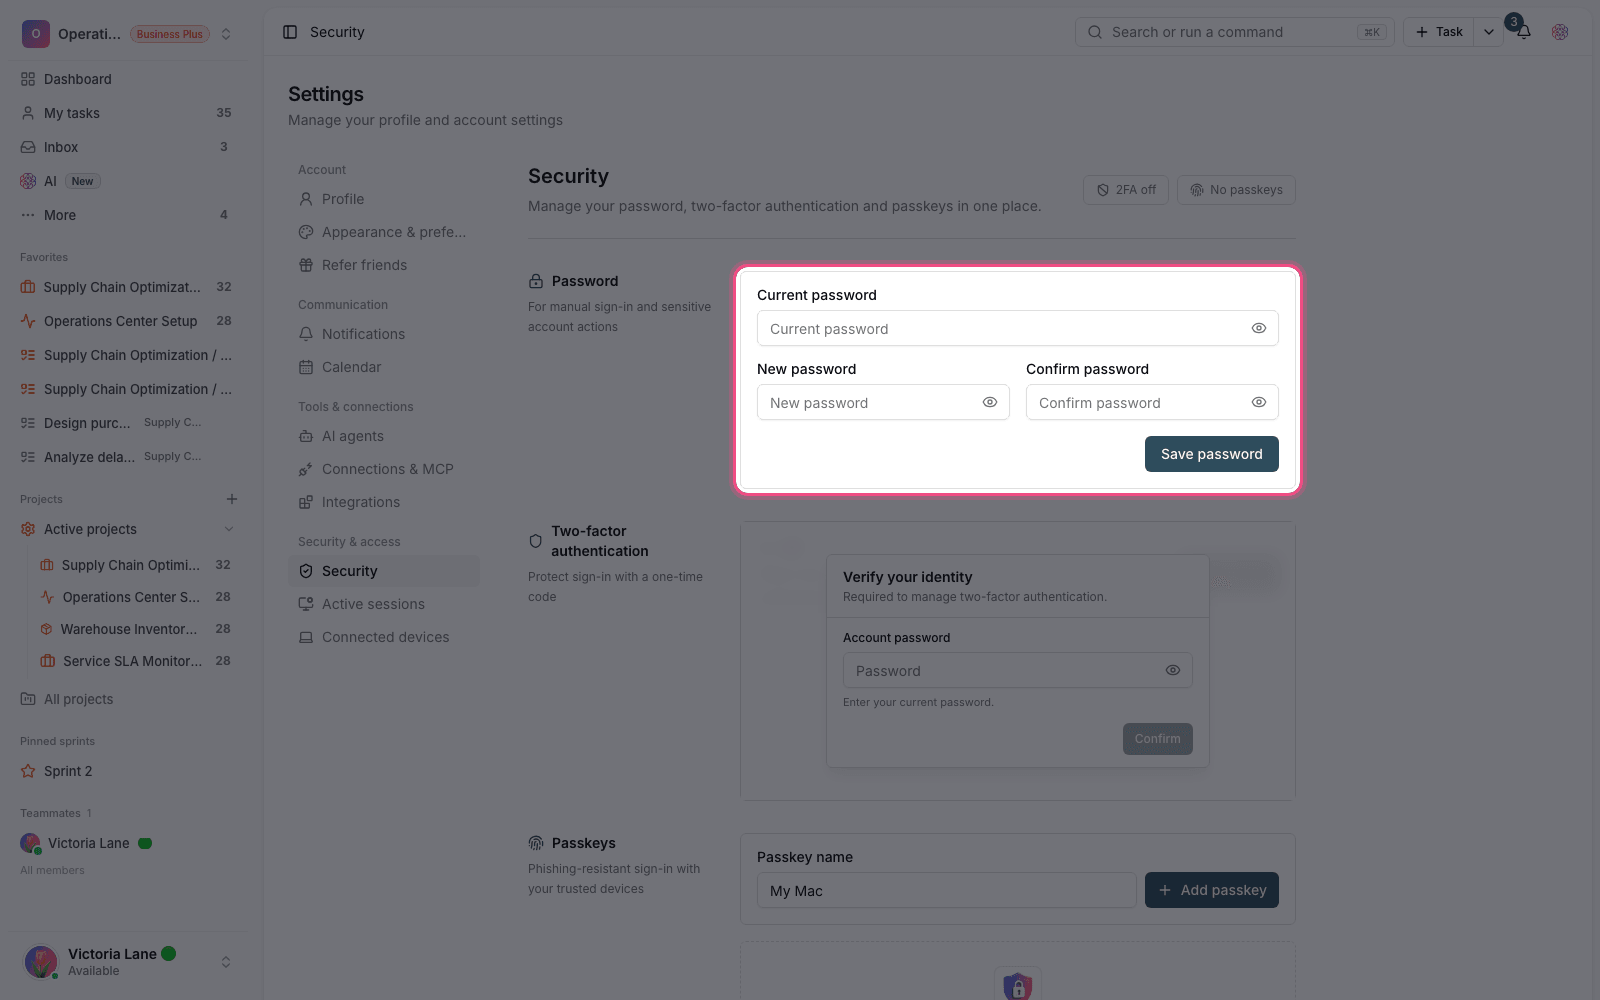
Task: Click the More ellipsis item
Action: click(126, 215)
